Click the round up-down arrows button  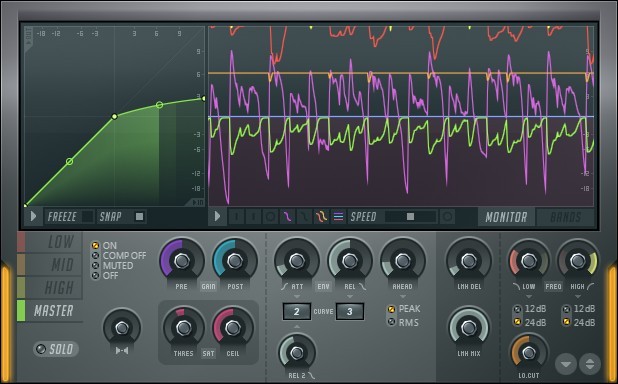590,364
